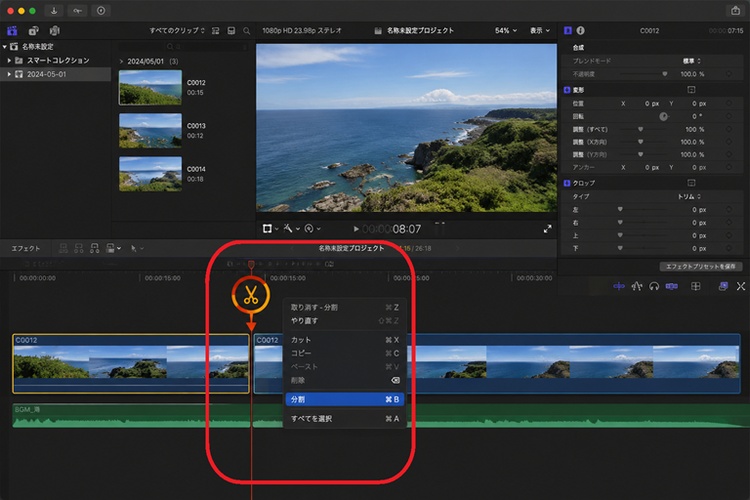Select the C0014 clip thumbnail in the browser
The image size is (750, 500).
(x=150, y=174)
